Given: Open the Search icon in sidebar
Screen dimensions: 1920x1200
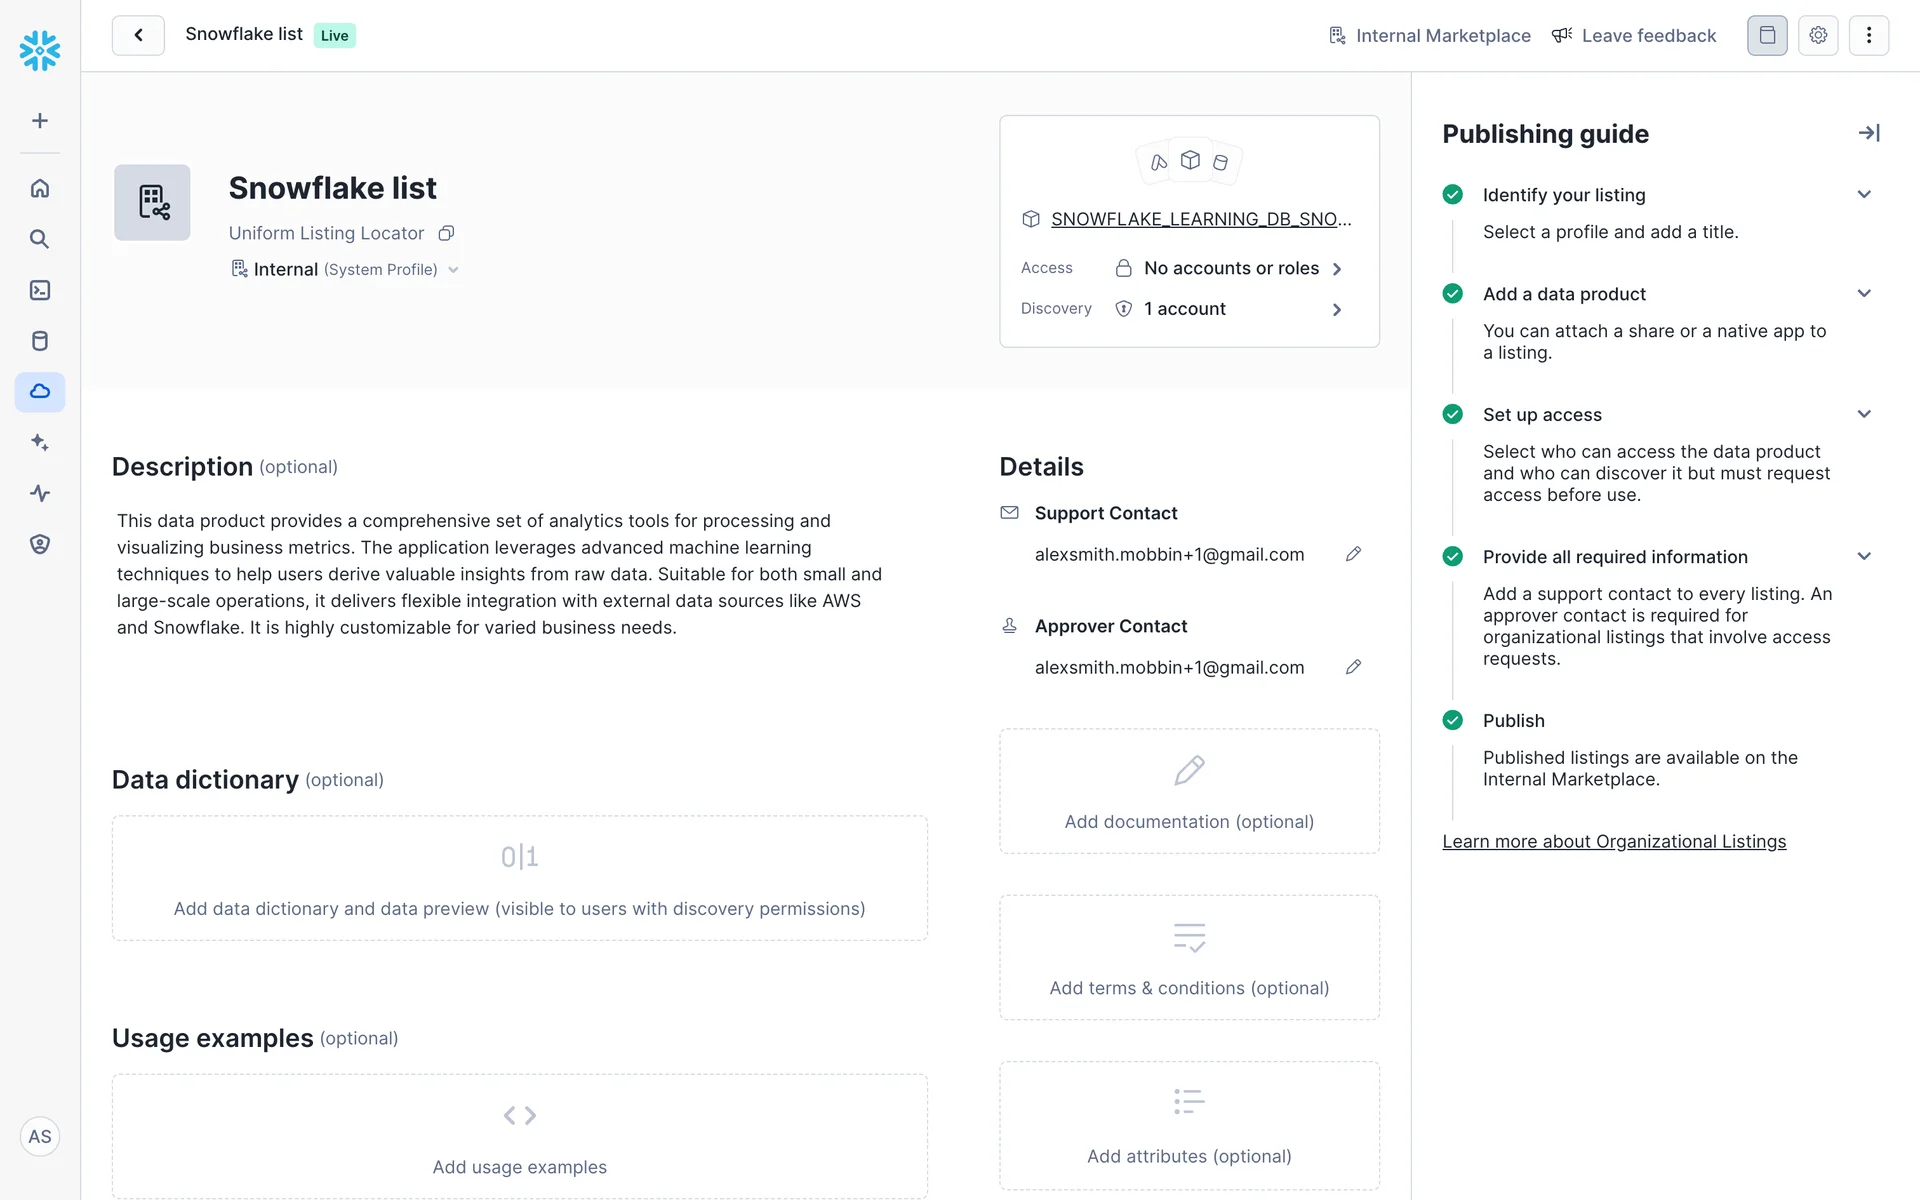Looking at the screenshot, I should click(40, 239).
